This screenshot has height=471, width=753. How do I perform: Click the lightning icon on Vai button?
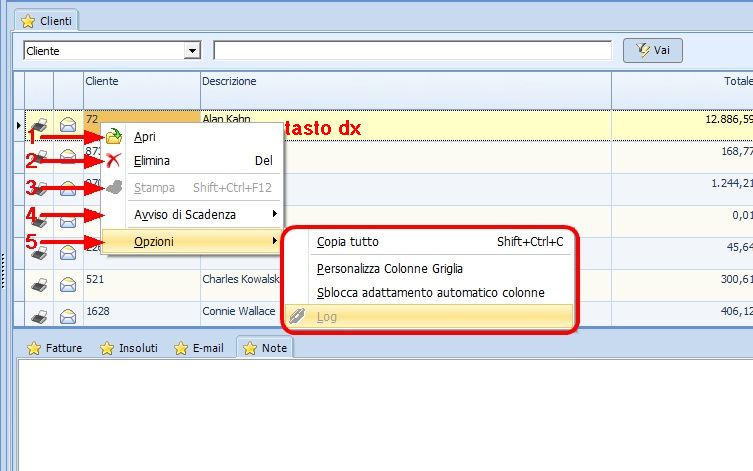[643, 50]
